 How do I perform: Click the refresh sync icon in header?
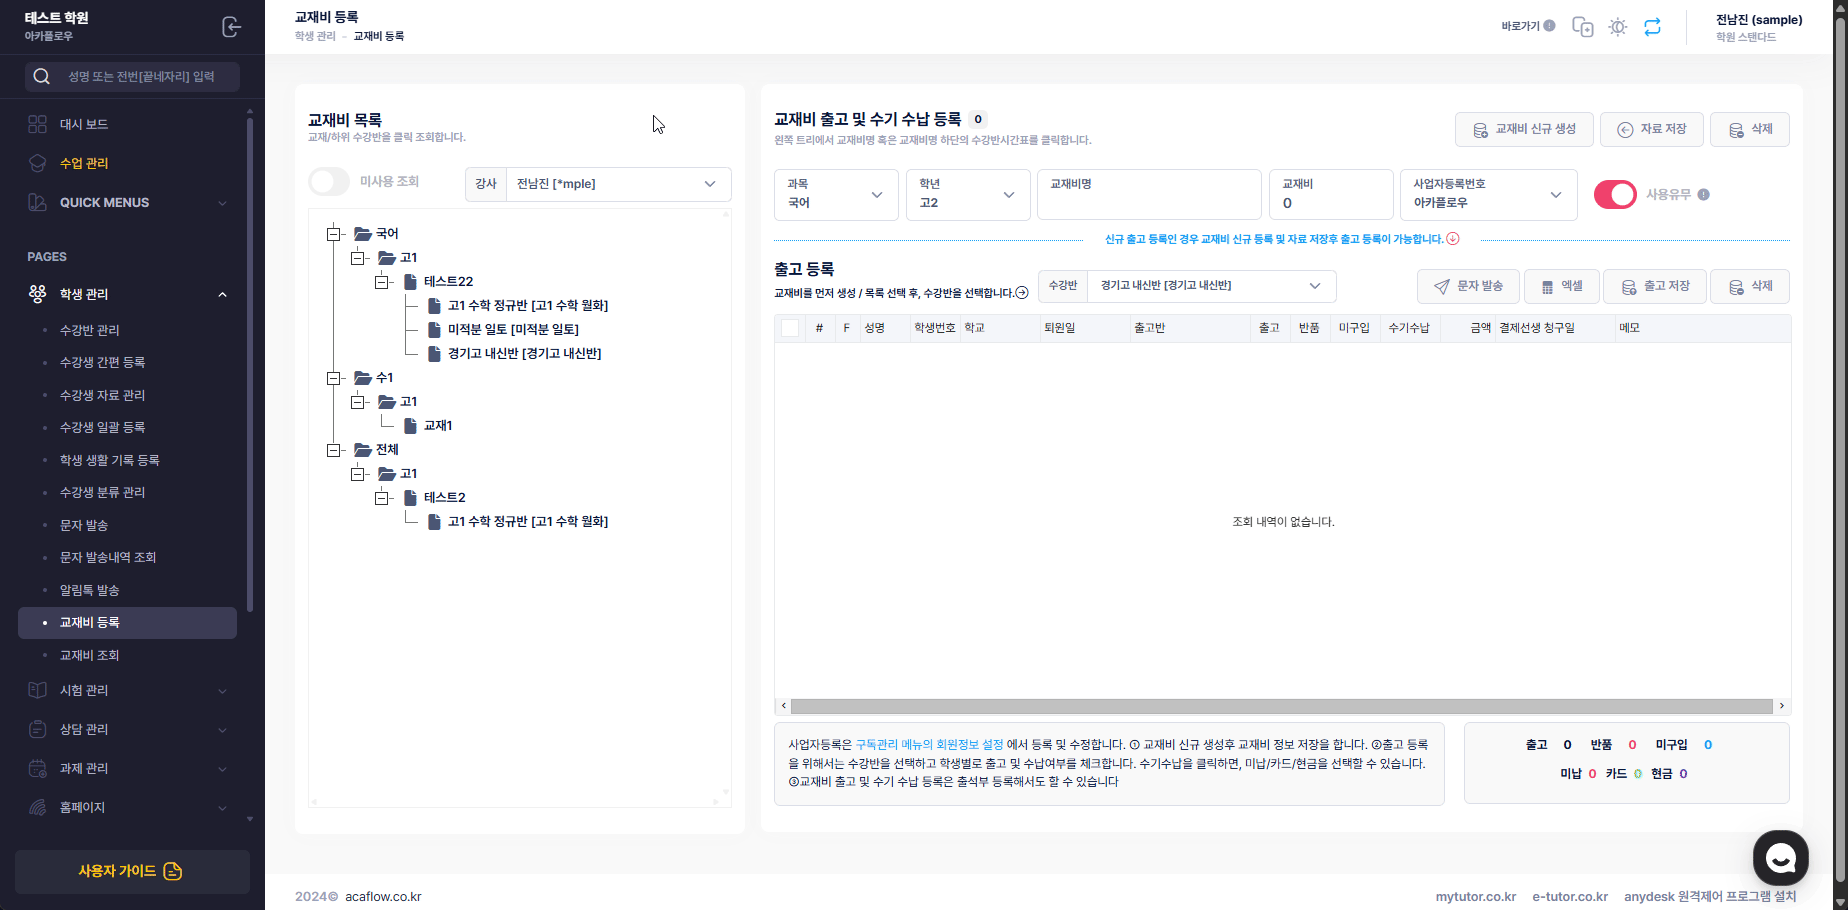point(1652,27)
